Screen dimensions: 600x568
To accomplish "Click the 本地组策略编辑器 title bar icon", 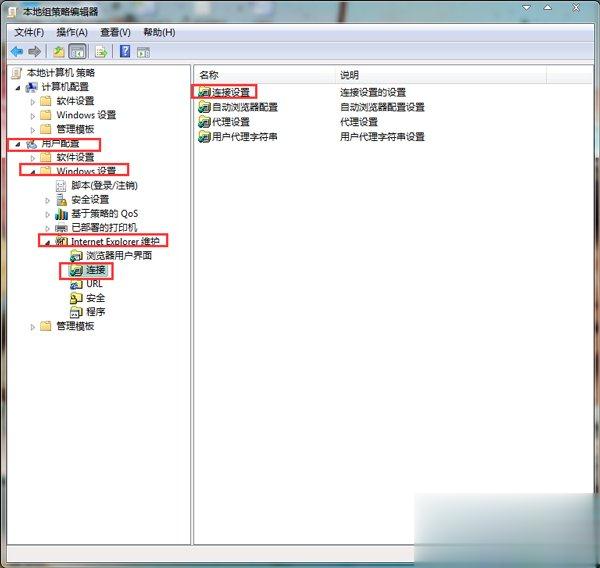I will point(12,12).
